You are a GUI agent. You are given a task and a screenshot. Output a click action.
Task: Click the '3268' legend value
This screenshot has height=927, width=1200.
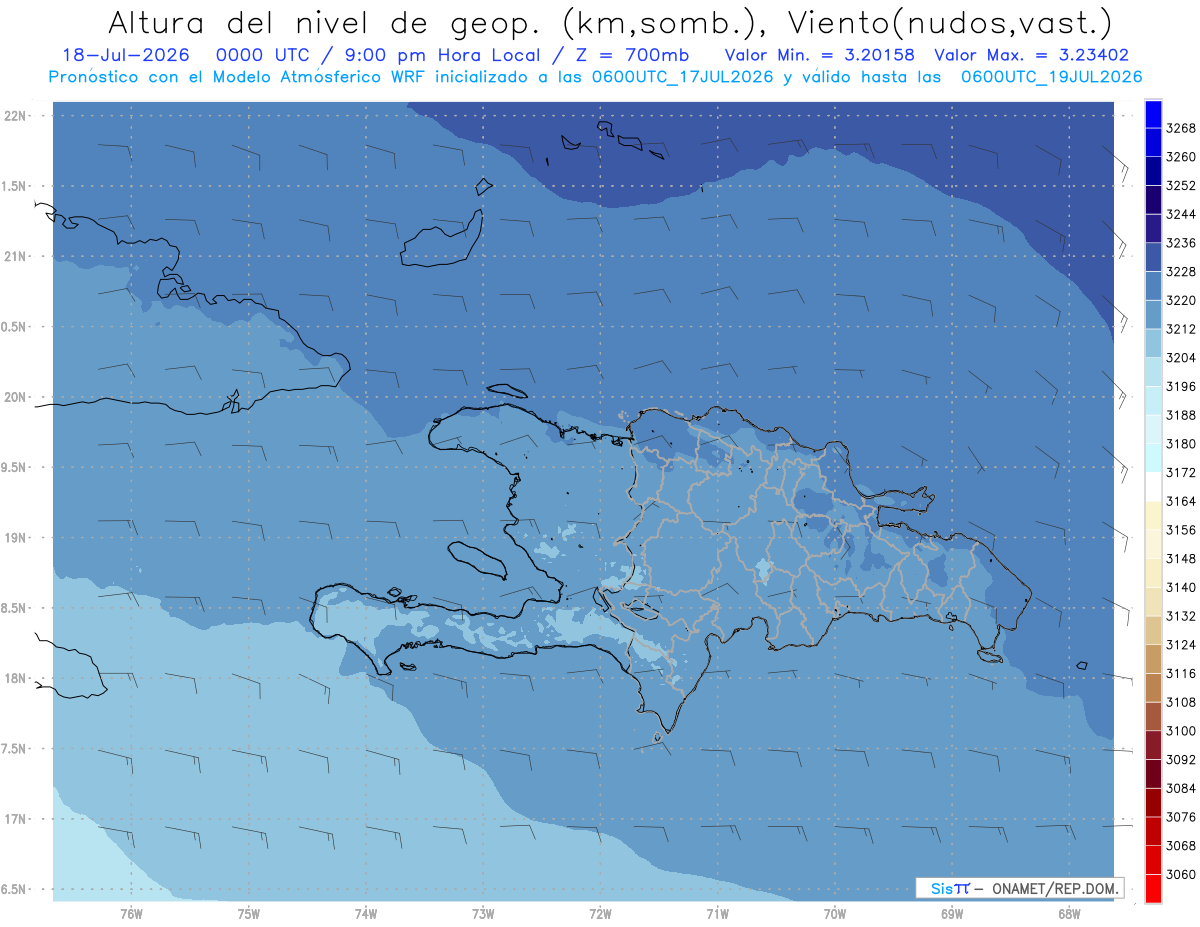pos(1181,128)
